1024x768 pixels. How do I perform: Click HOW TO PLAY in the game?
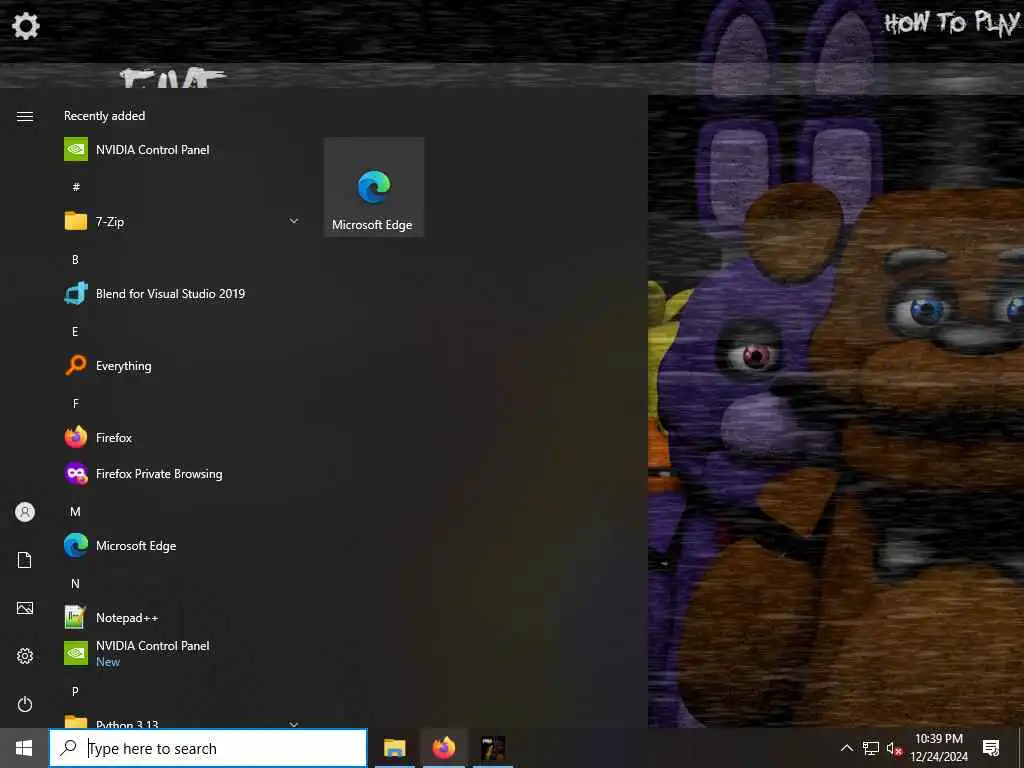952,22
